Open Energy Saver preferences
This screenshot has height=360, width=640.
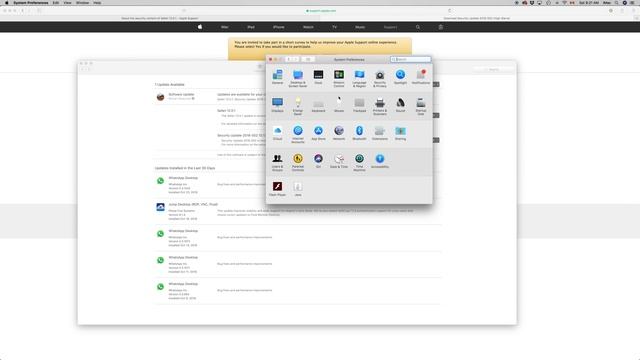pyautogui.click(x=298, y=106)
